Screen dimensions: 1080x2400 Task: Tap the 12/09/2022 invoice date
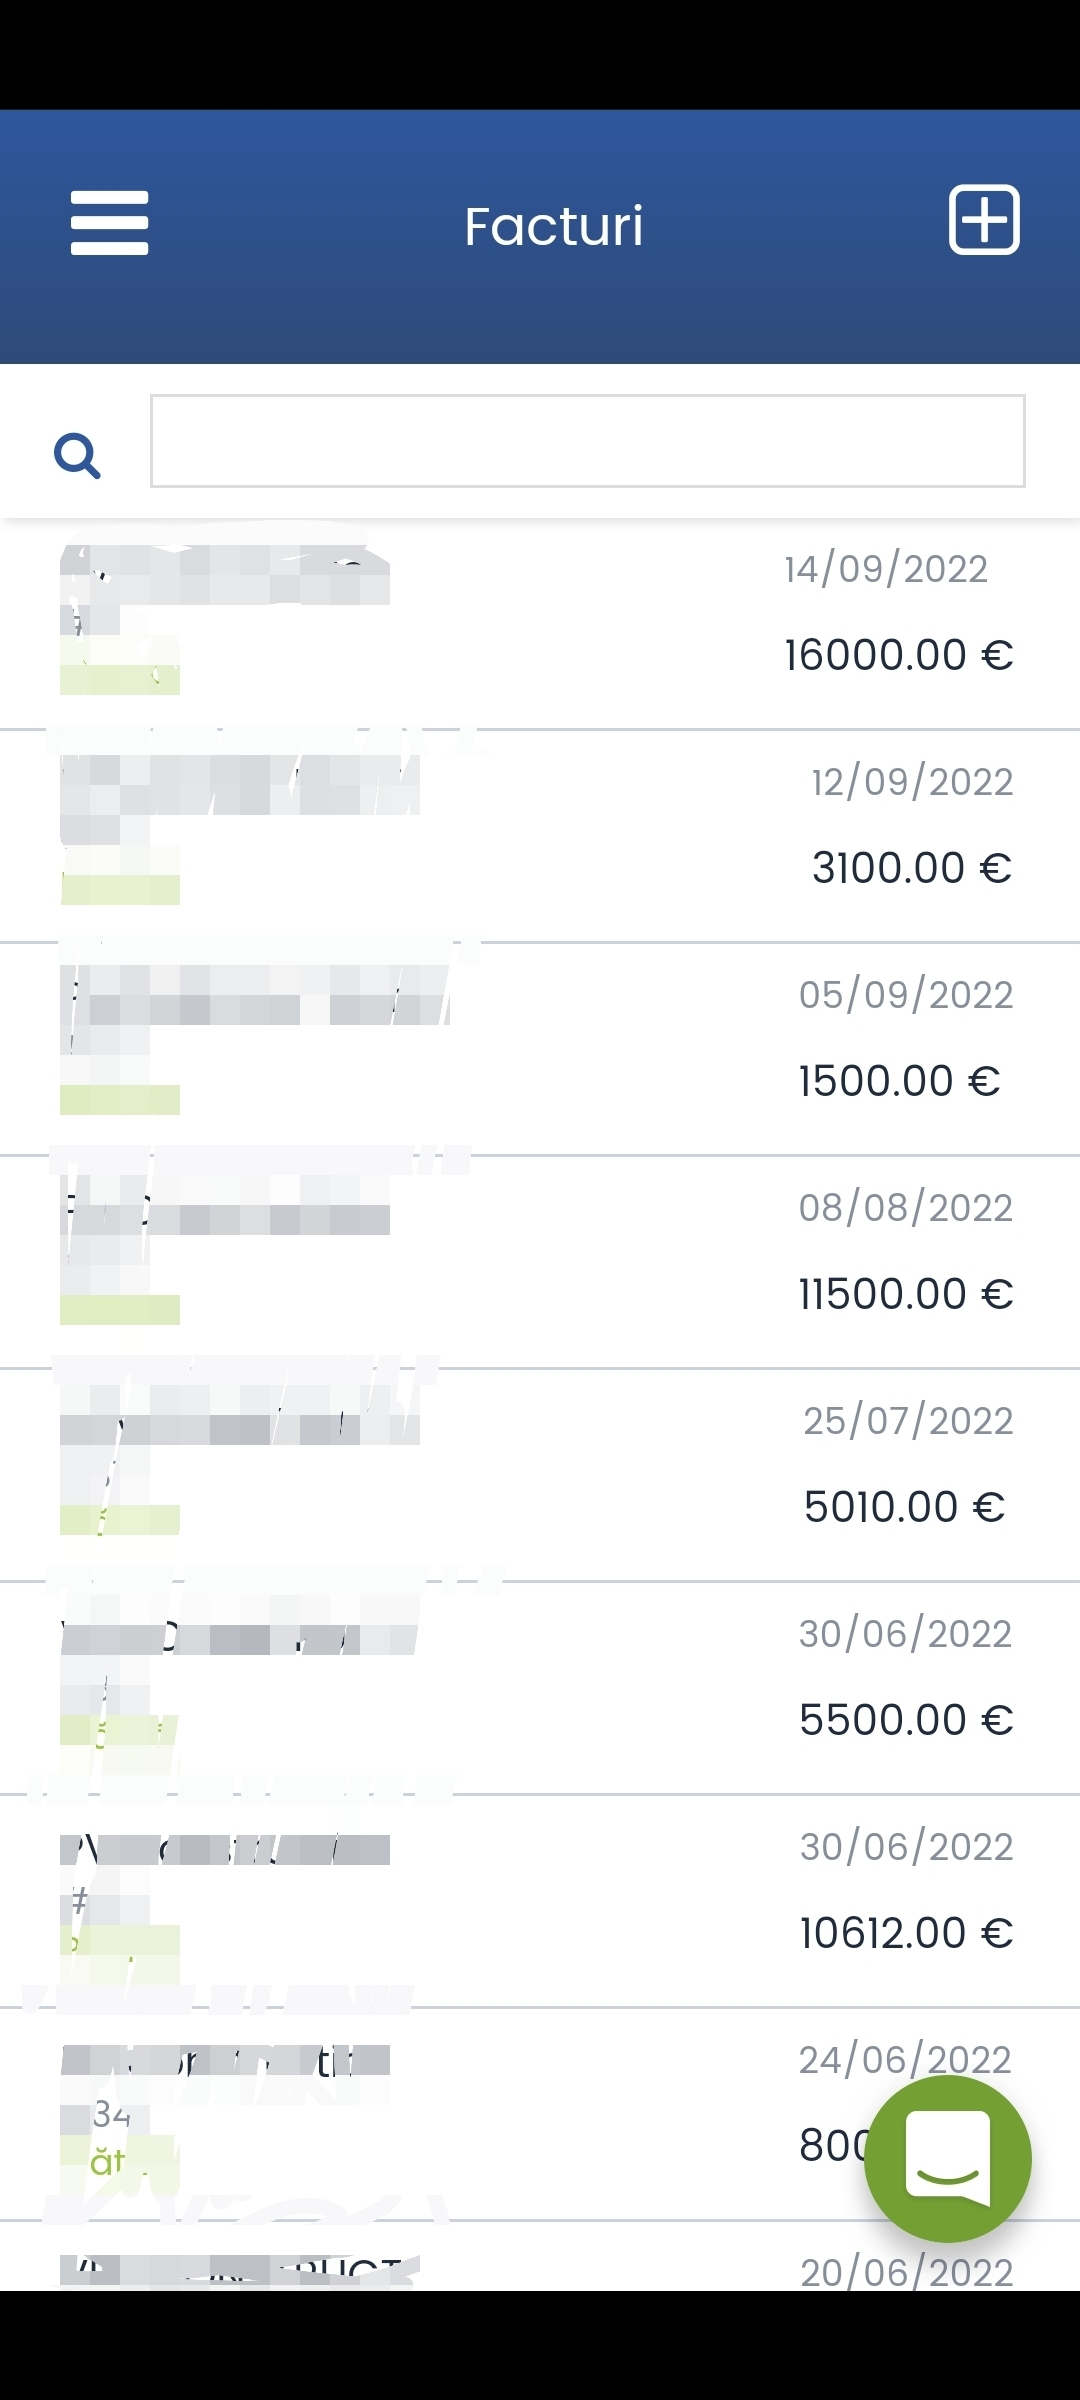(912, 782)
